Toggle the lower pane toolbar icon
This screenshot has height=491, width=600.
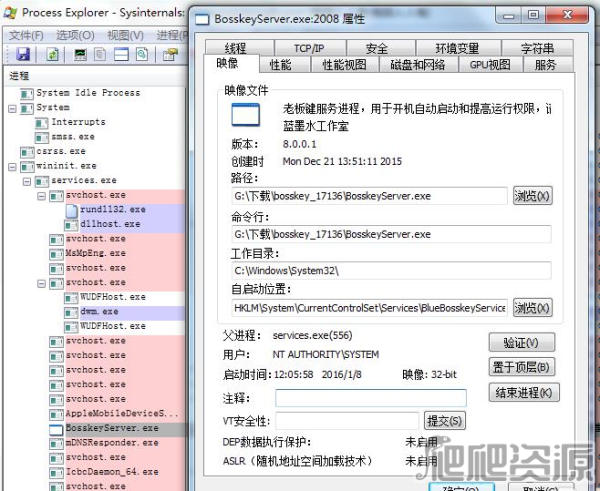click(x=121, y=54)
